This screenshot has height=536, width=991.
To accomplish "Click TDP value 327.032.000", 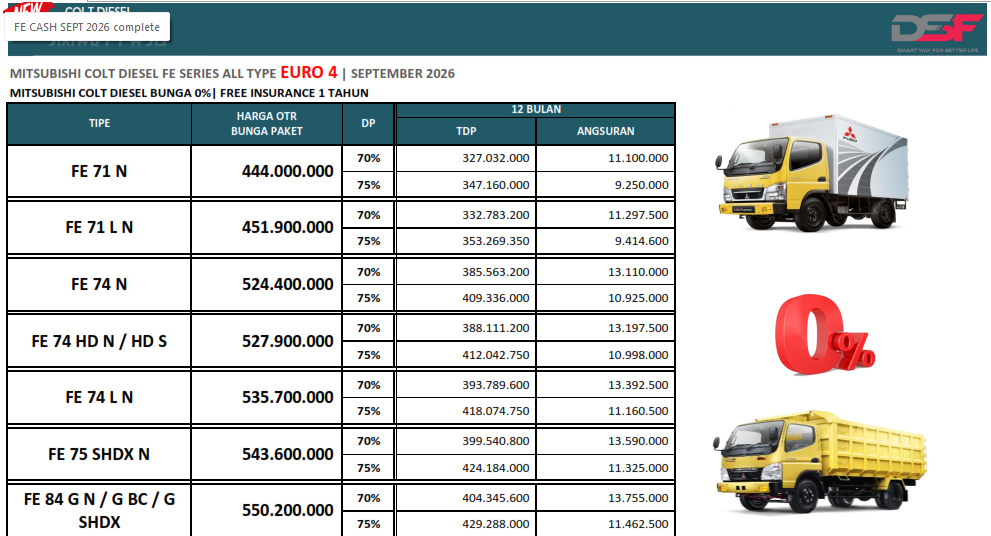I will (496, 158).
